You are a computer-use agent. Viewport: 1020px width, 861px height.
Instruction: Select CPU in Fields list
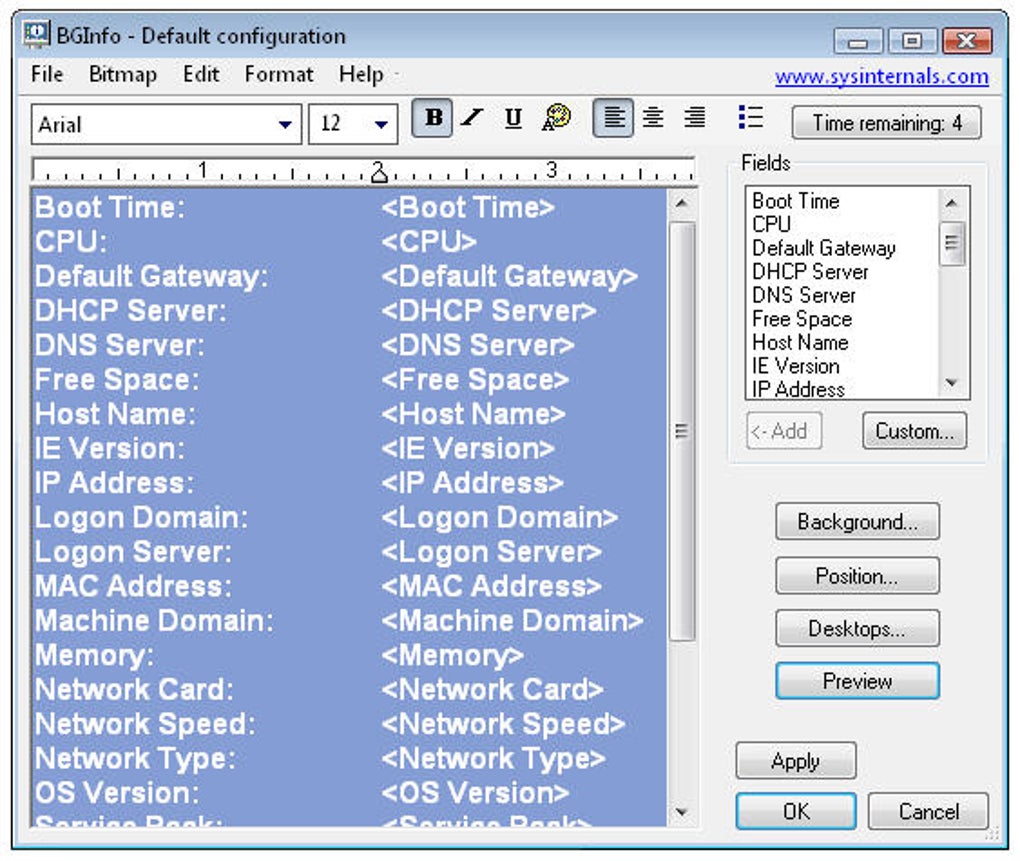[772, 224]
